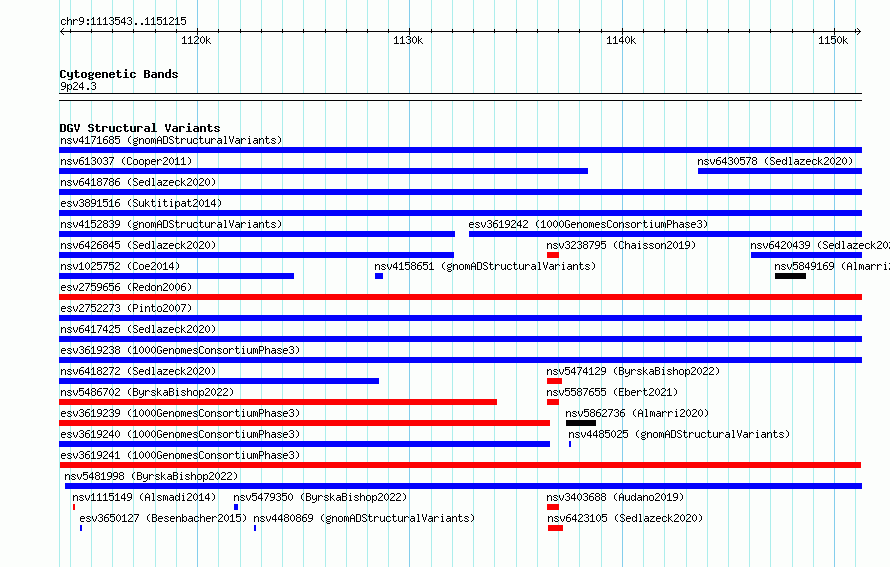Click the 1150k ruler tick label
Screen dimensions: 890x567
tap(833, 40)
